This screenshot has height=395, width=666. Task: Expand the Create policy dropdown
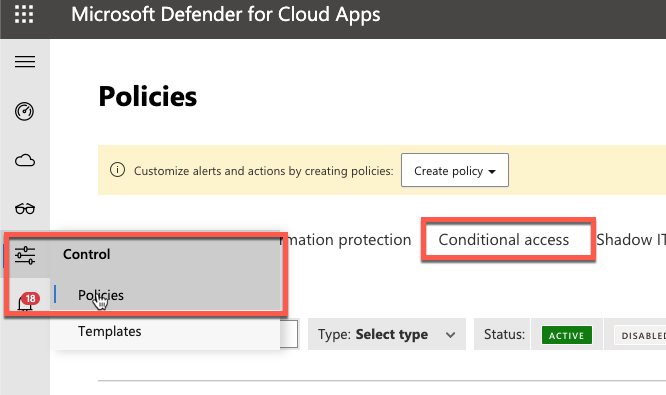pos(454,170)
